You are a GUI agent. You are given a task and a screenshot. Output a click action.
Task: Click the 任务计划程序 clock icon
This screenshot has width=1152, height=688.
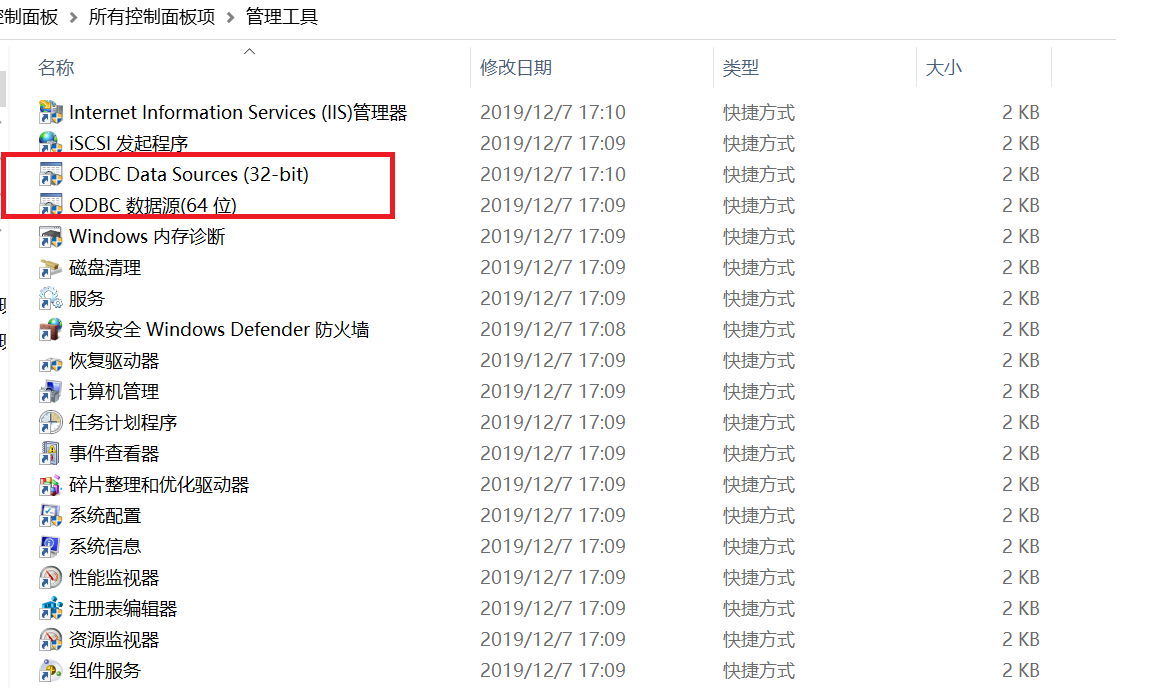[x=51, y=423]
